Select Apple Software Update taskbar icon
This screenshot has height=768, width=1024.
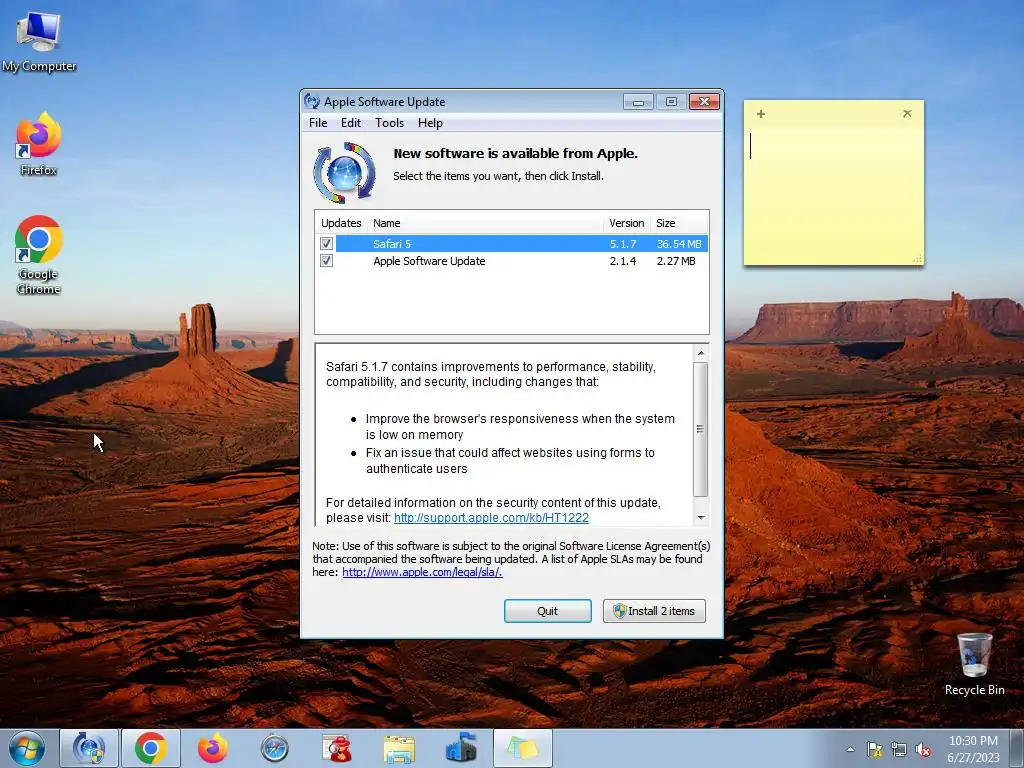(x=89, y=748)
